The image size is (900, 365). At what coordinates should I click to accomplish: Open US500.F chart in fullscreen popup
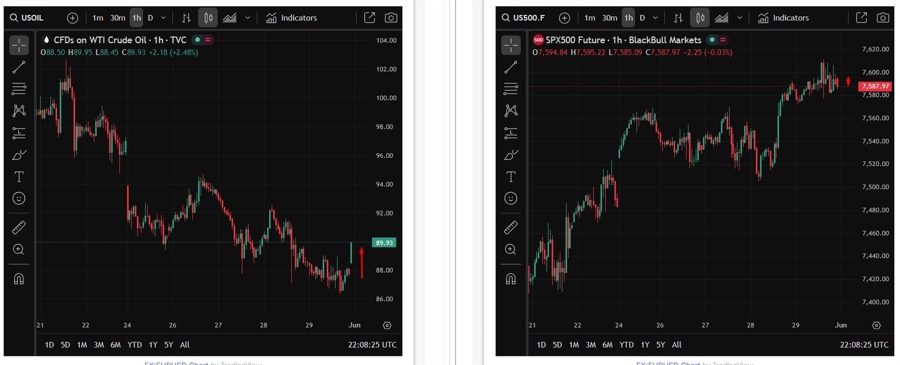point(862,18)
